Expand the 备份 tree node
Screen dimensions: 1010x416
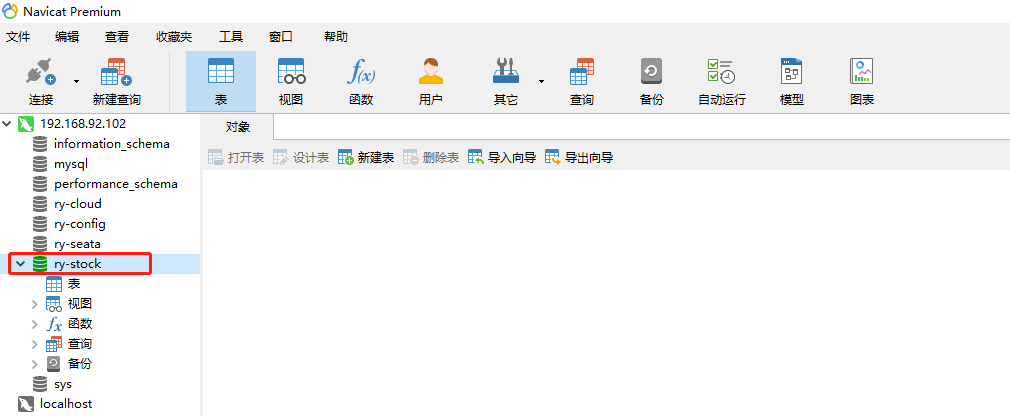pyautogui.click(x=35, y=364)
